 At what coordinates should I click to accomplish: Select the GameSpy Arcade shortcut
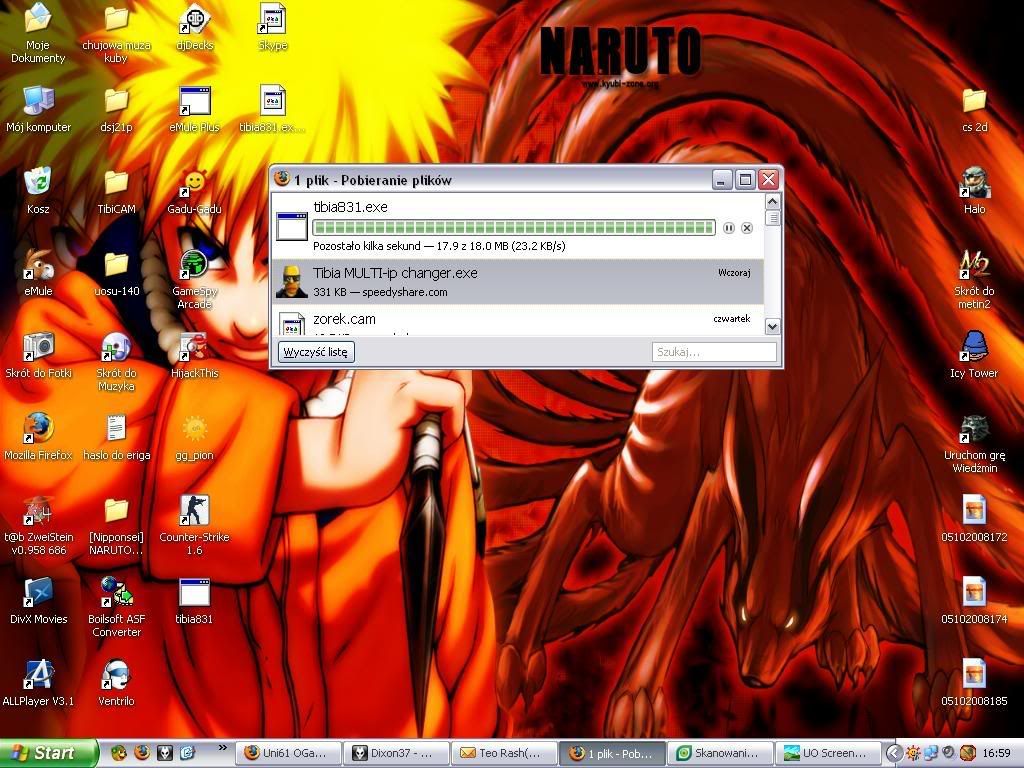click(x=195, y=280)
